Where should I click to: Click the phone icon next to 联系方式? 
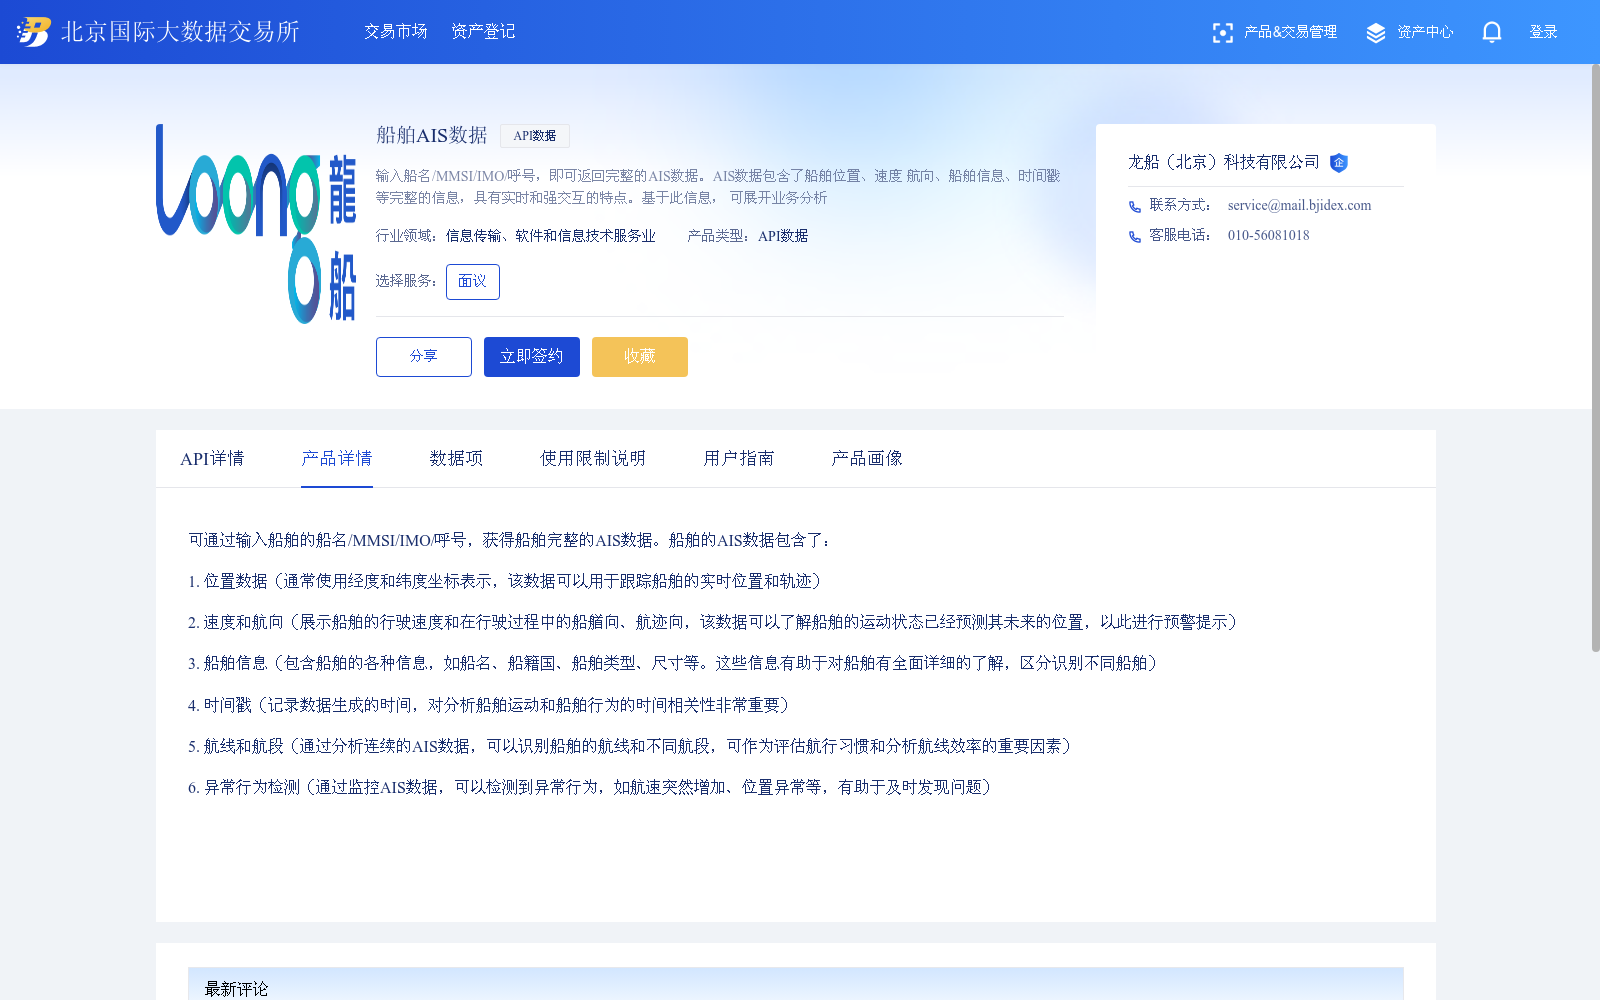[x=1135, y=206]
